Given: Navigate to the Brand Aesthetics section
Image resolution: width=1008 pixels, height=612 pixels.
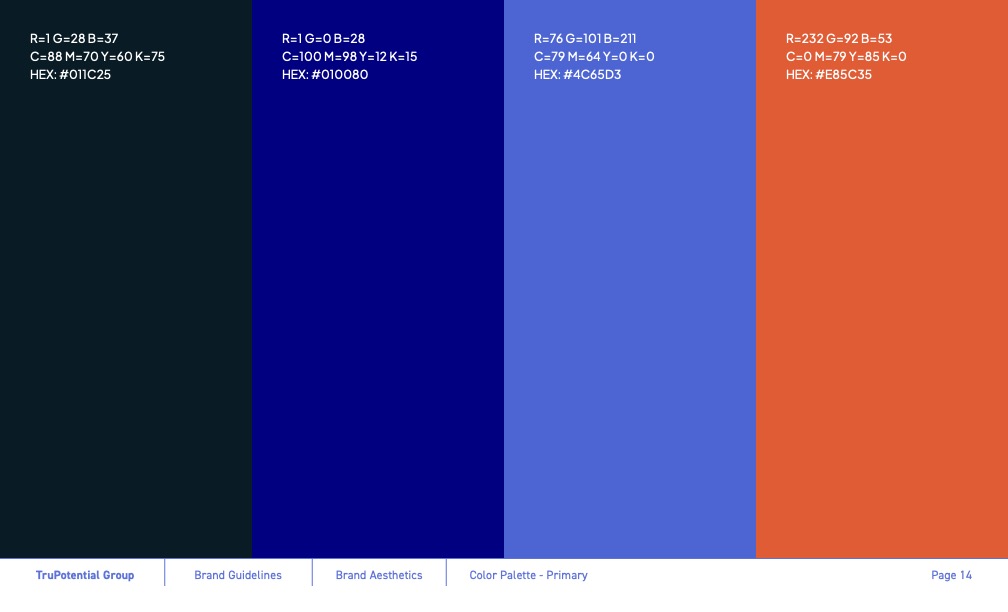Looking at the screenshot, I should click(378, 575).
